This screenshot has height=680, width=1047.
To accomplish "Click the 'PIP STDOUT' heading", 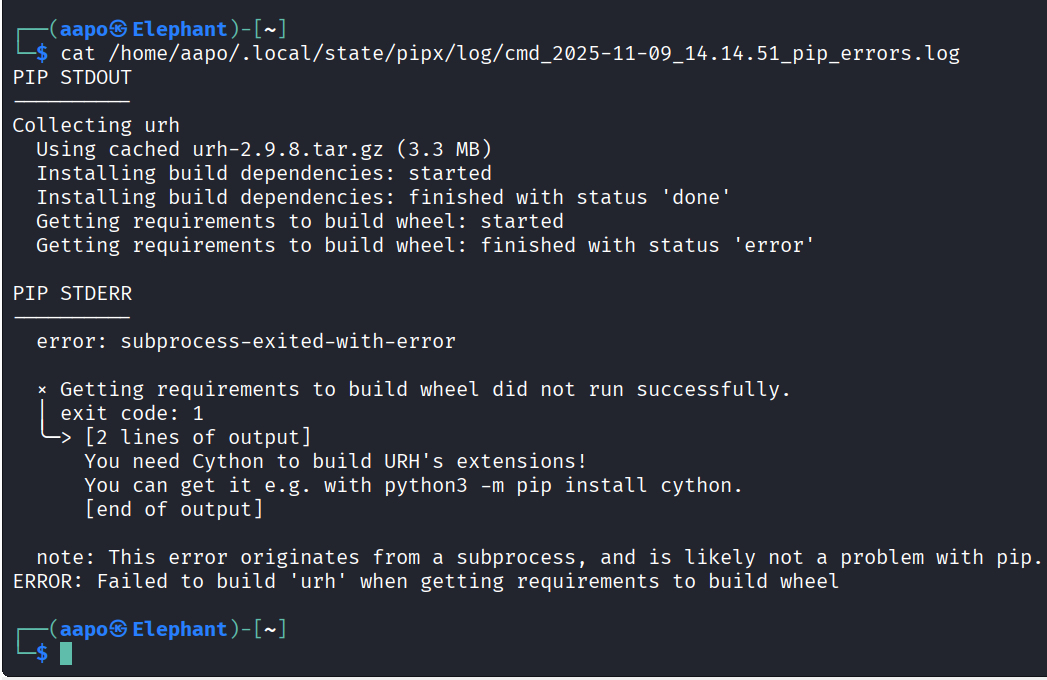I will (72, 77).
